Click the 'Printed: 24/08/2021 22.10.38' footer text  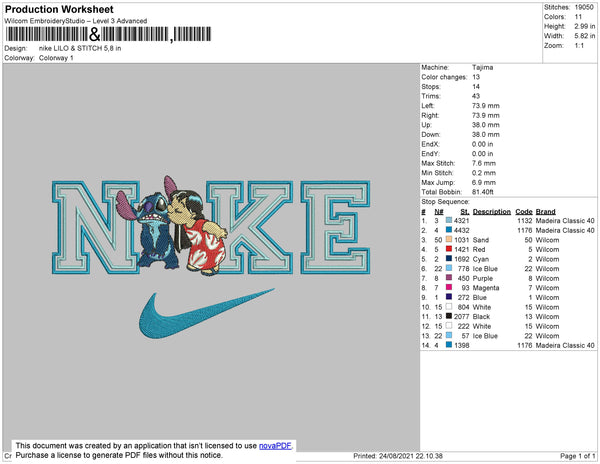pos(398,456)
